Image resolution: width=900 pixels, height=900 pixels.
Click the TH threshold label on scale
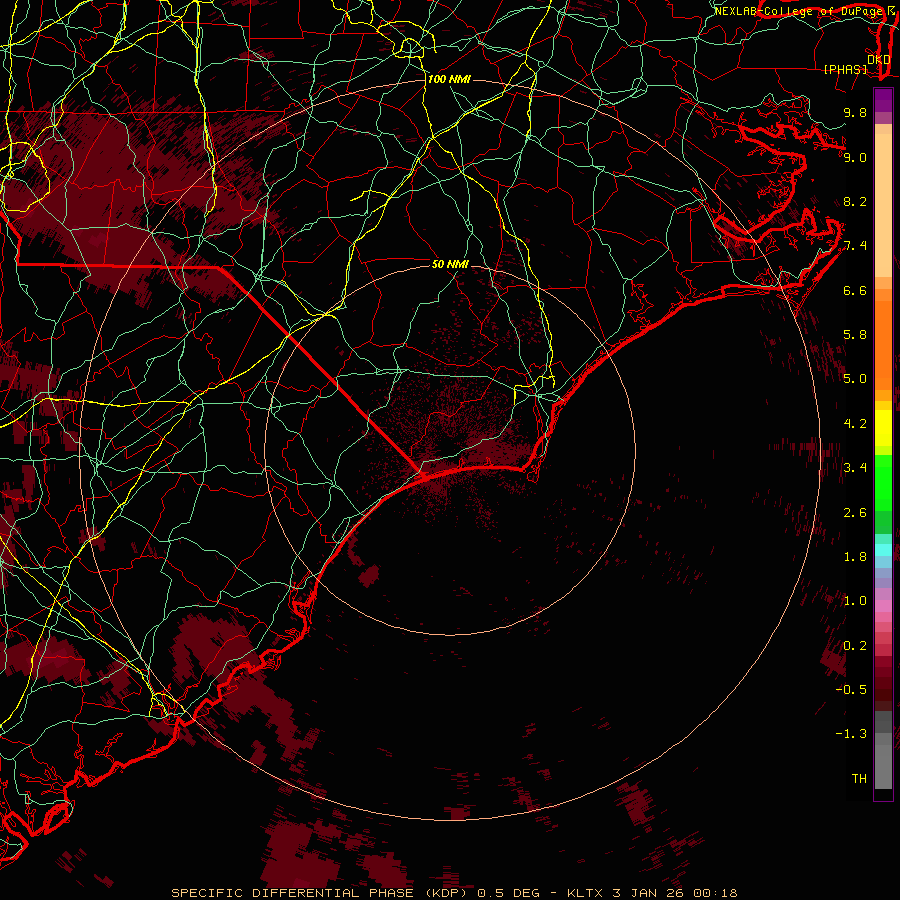coord(859,779)
